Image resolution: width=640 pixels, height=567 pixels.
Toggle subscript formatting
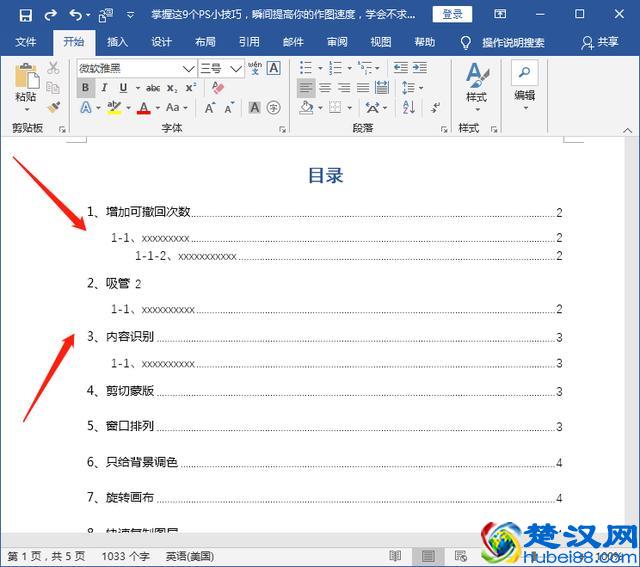[172, 88]
